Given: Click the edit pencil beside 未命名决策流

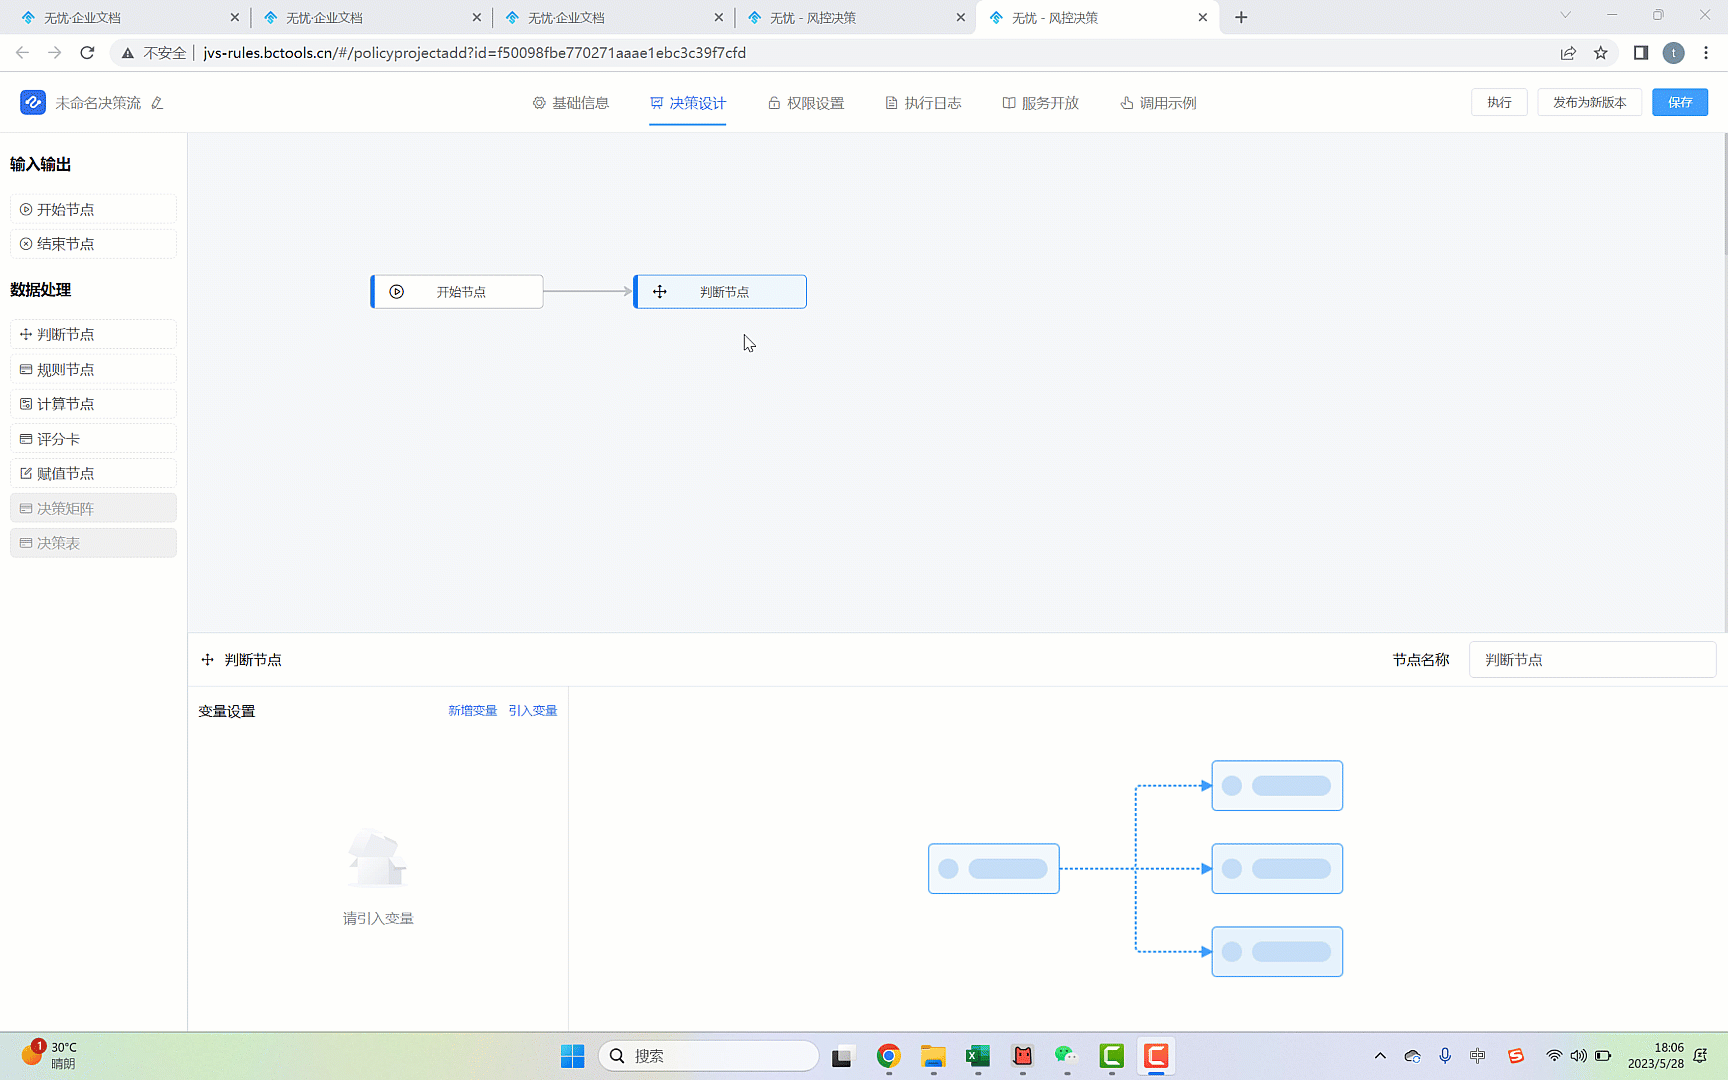Looking at the screenshot, I should coord(157,103).
